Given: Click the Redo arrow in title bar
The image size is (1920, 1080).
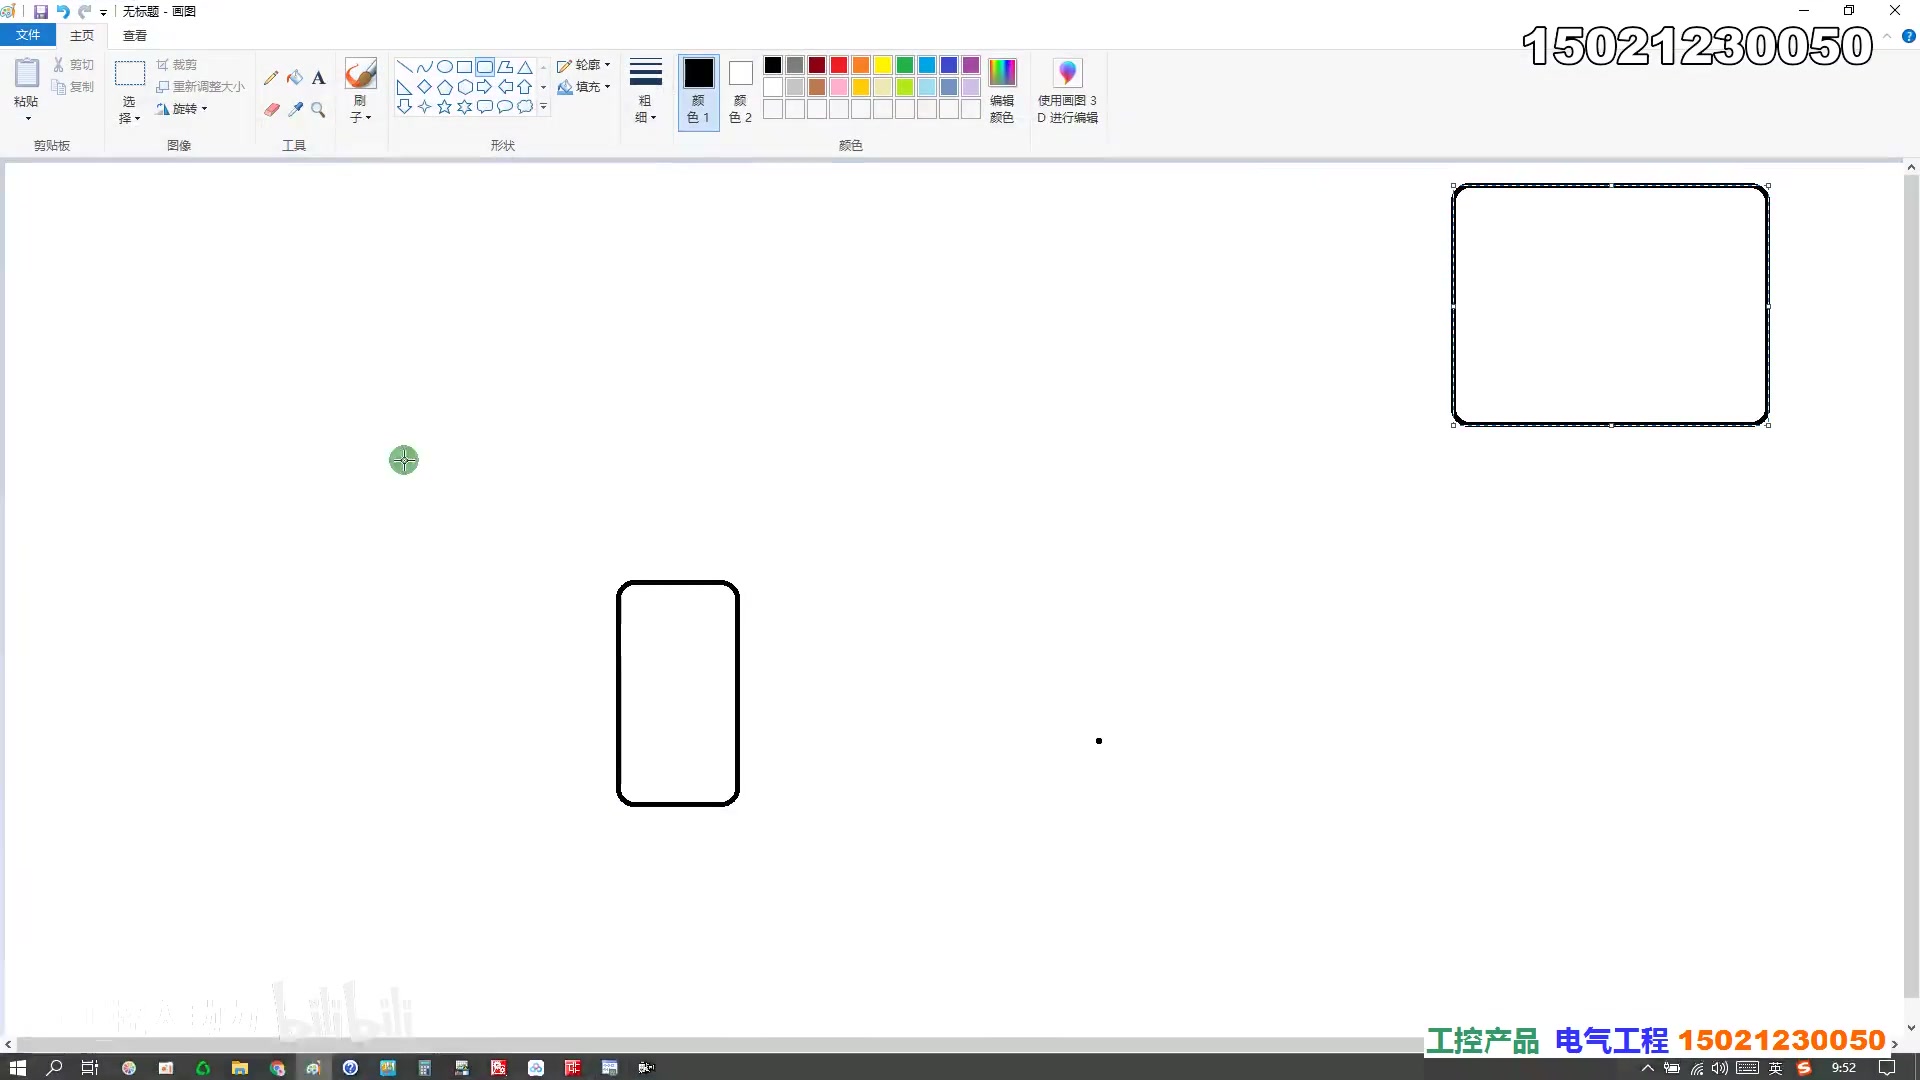Looking at the screenshot, I should coord(85,12).
